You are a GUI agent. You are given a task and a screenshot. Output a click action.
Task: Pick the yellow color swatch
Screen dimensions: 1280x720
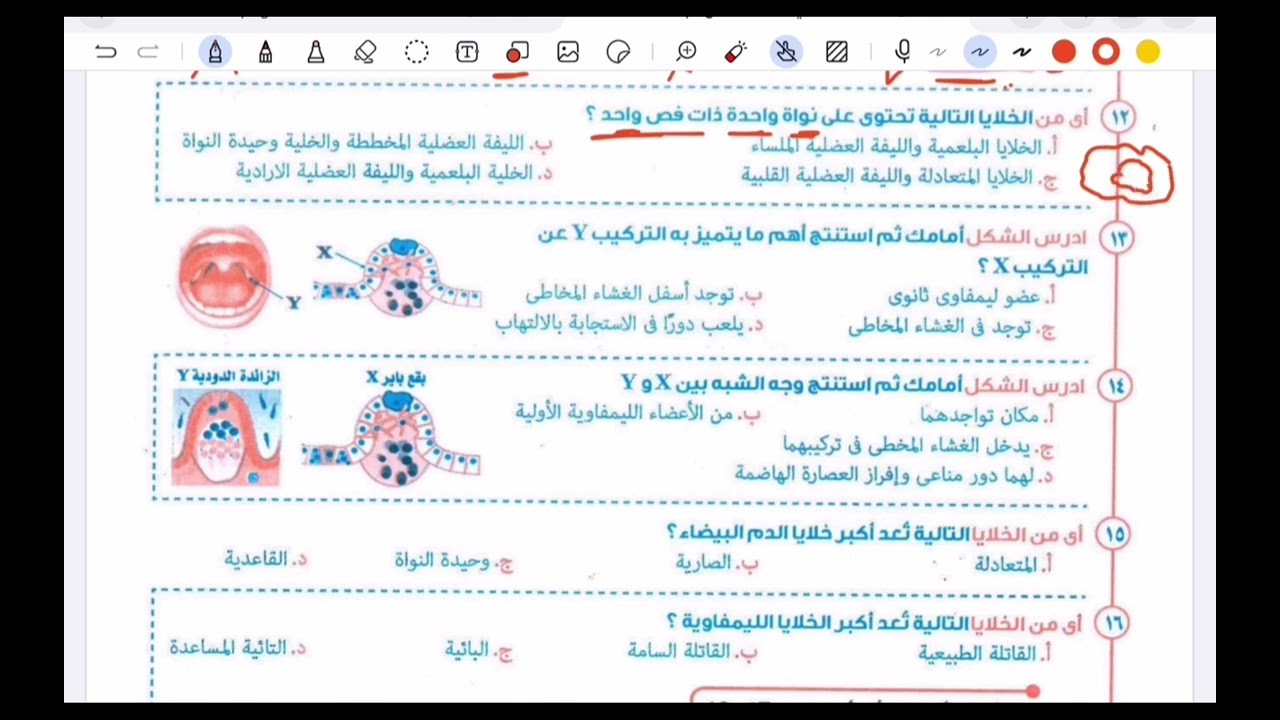pyautogui.click(x=1148, y=52)
